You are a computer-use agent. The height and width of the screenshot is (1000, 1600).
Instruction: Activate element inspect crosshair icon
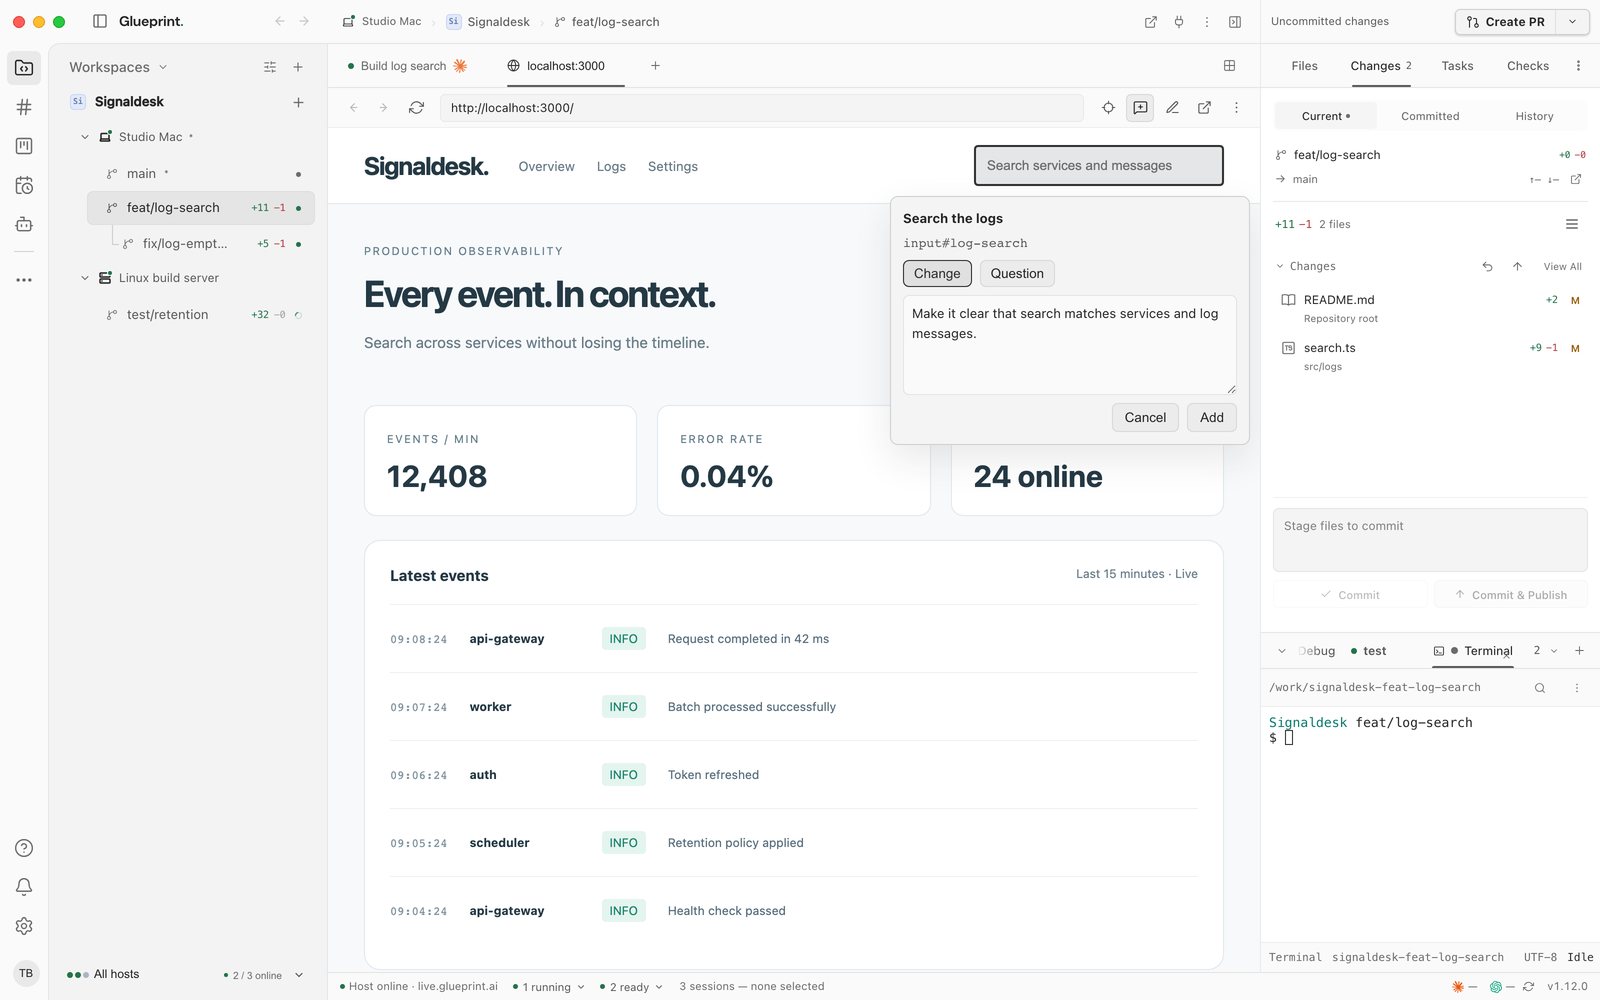1108,107
